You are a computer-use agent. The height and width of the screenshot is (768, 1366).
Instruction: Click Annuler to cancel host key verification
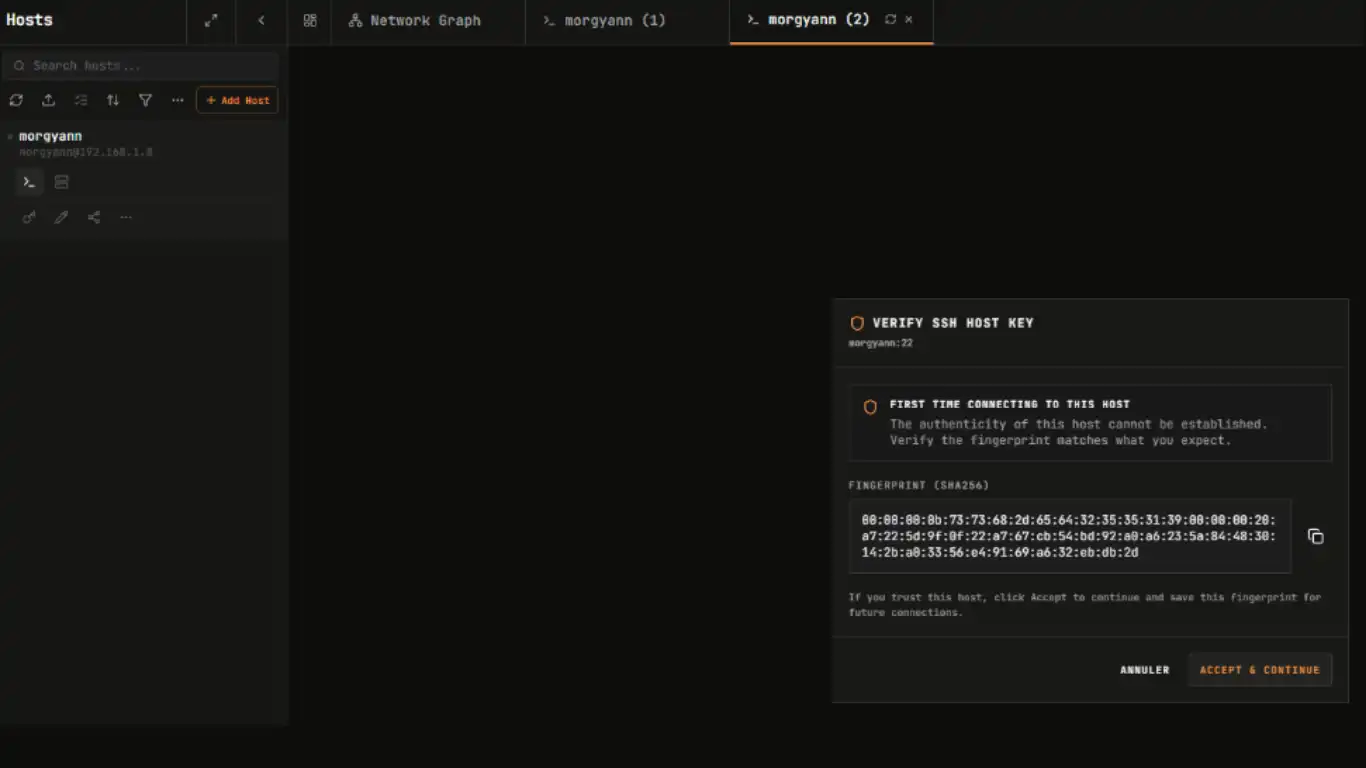coord(1145,670)
